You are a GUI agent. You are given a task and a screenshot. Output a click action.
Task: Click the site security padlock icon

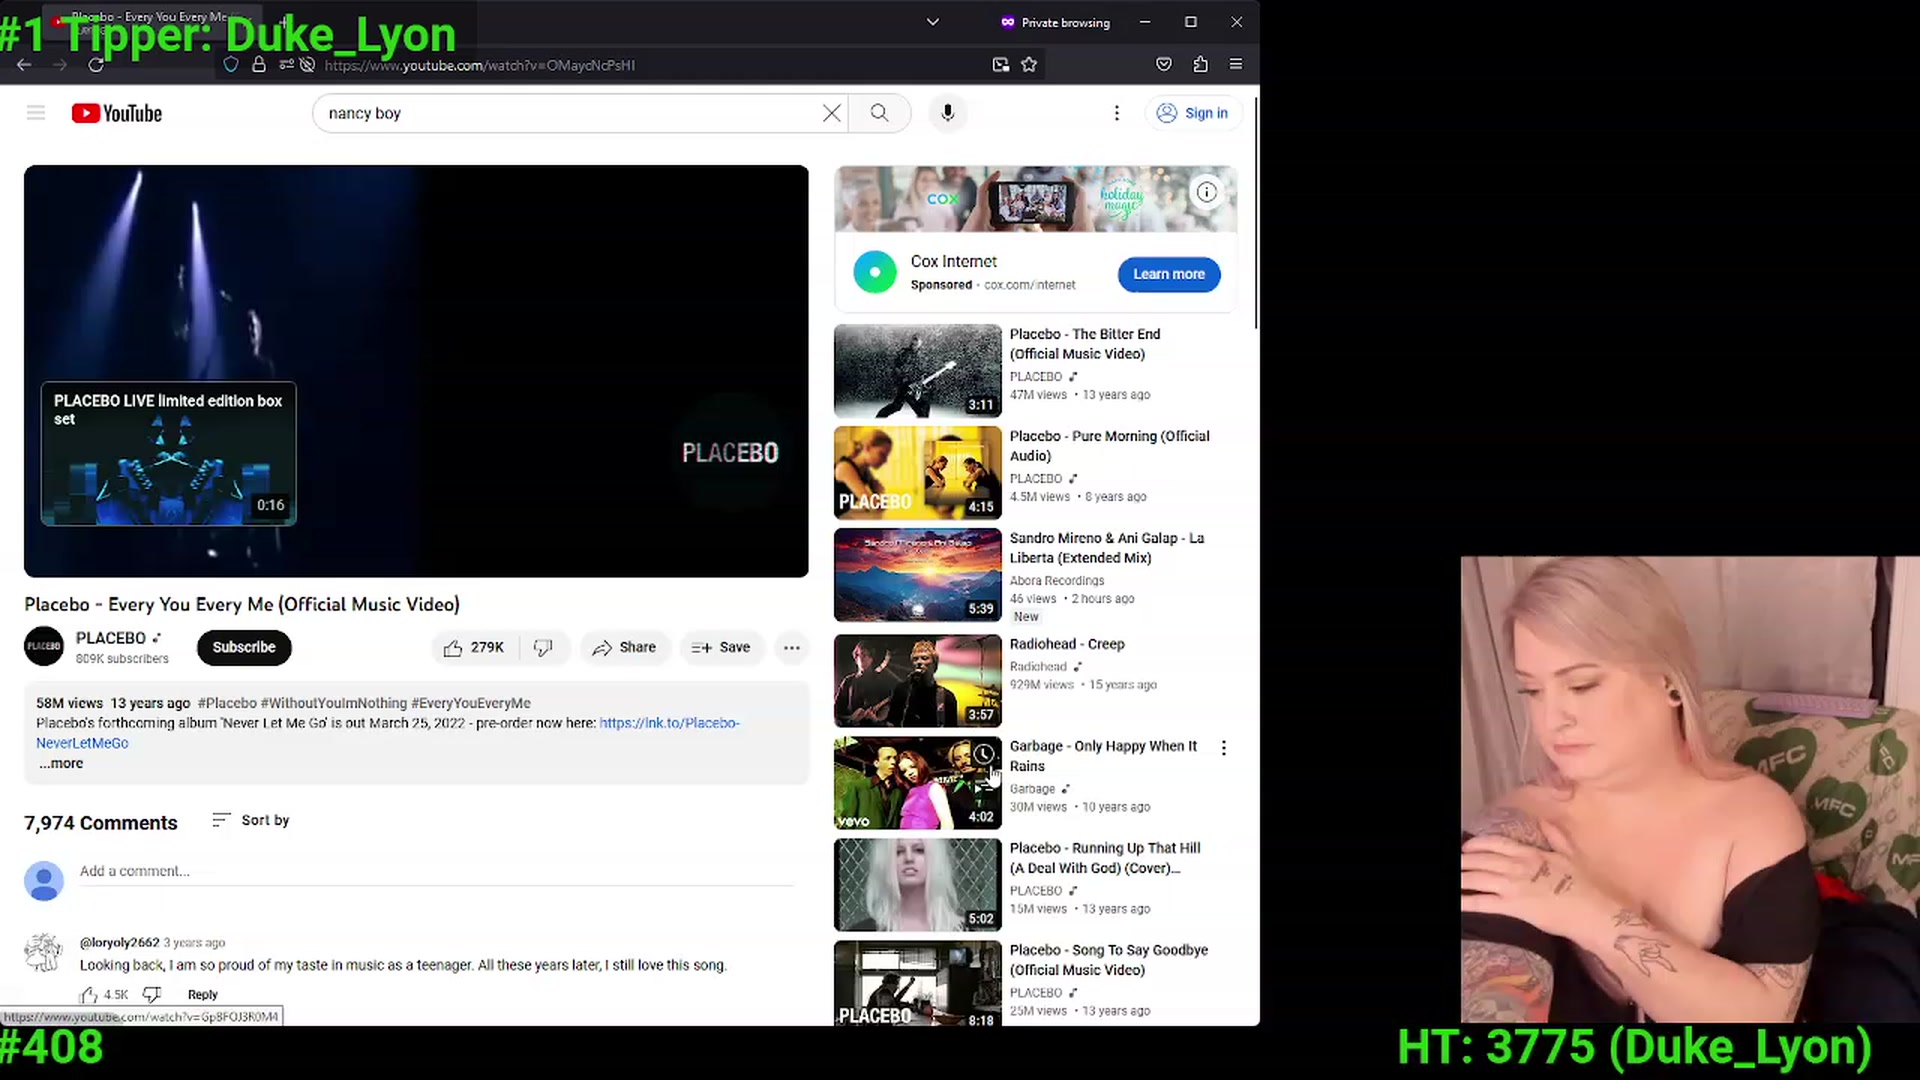pyautogui.click(x=259, y=65)
